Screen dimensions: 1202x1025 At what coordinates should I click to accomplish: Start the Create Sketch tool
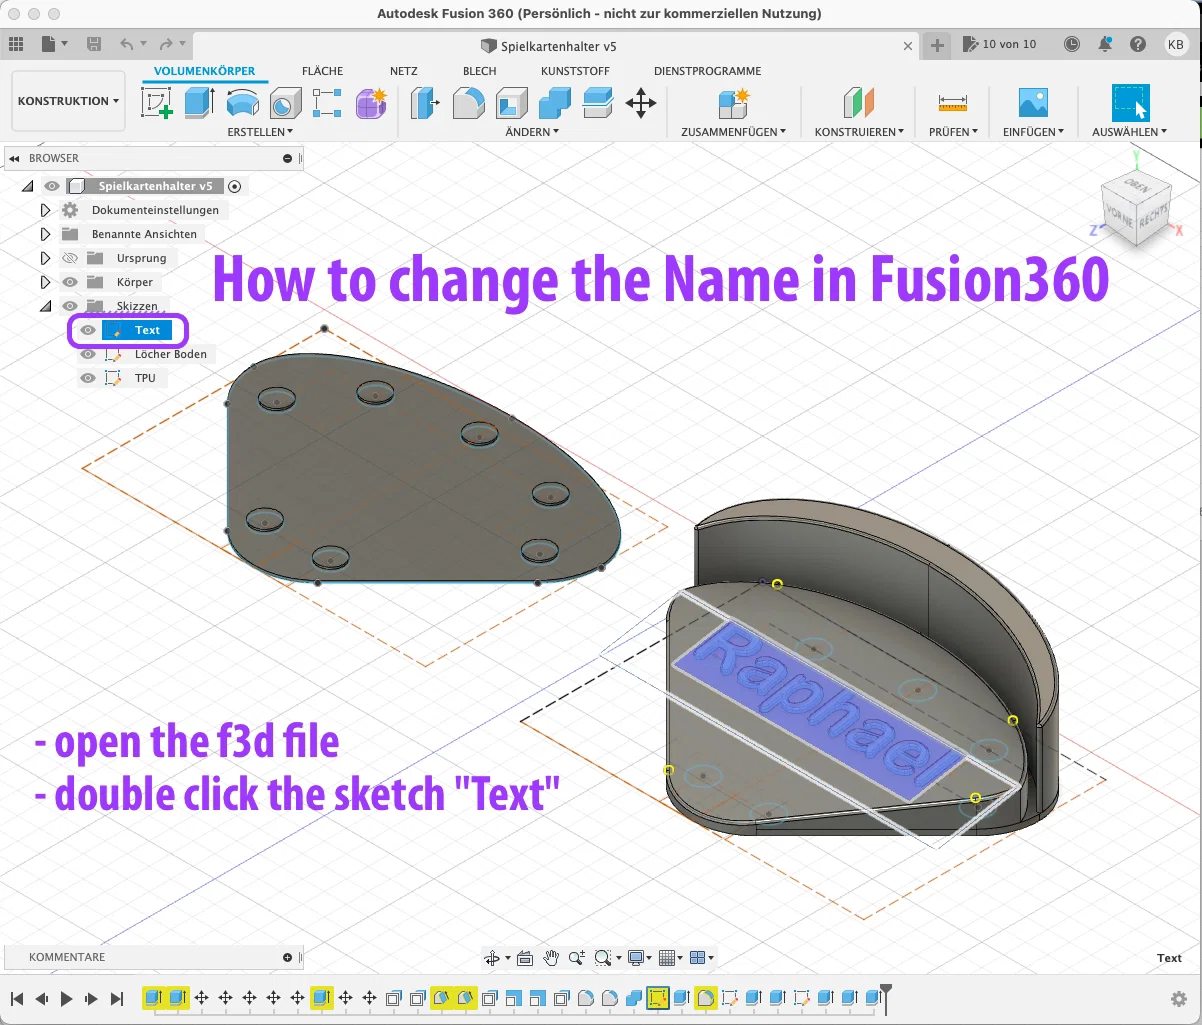(x=156, y=103)
